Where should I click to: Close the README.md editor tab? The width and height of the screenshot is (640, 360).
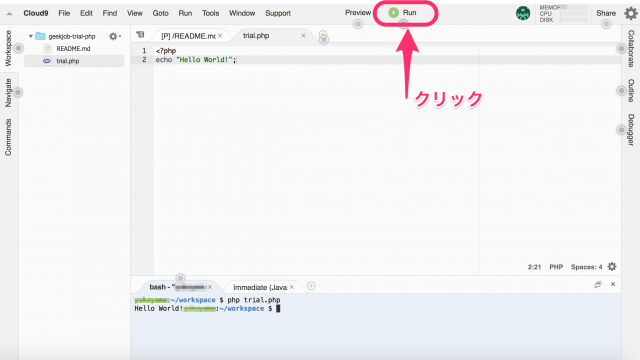coord(220,36)
